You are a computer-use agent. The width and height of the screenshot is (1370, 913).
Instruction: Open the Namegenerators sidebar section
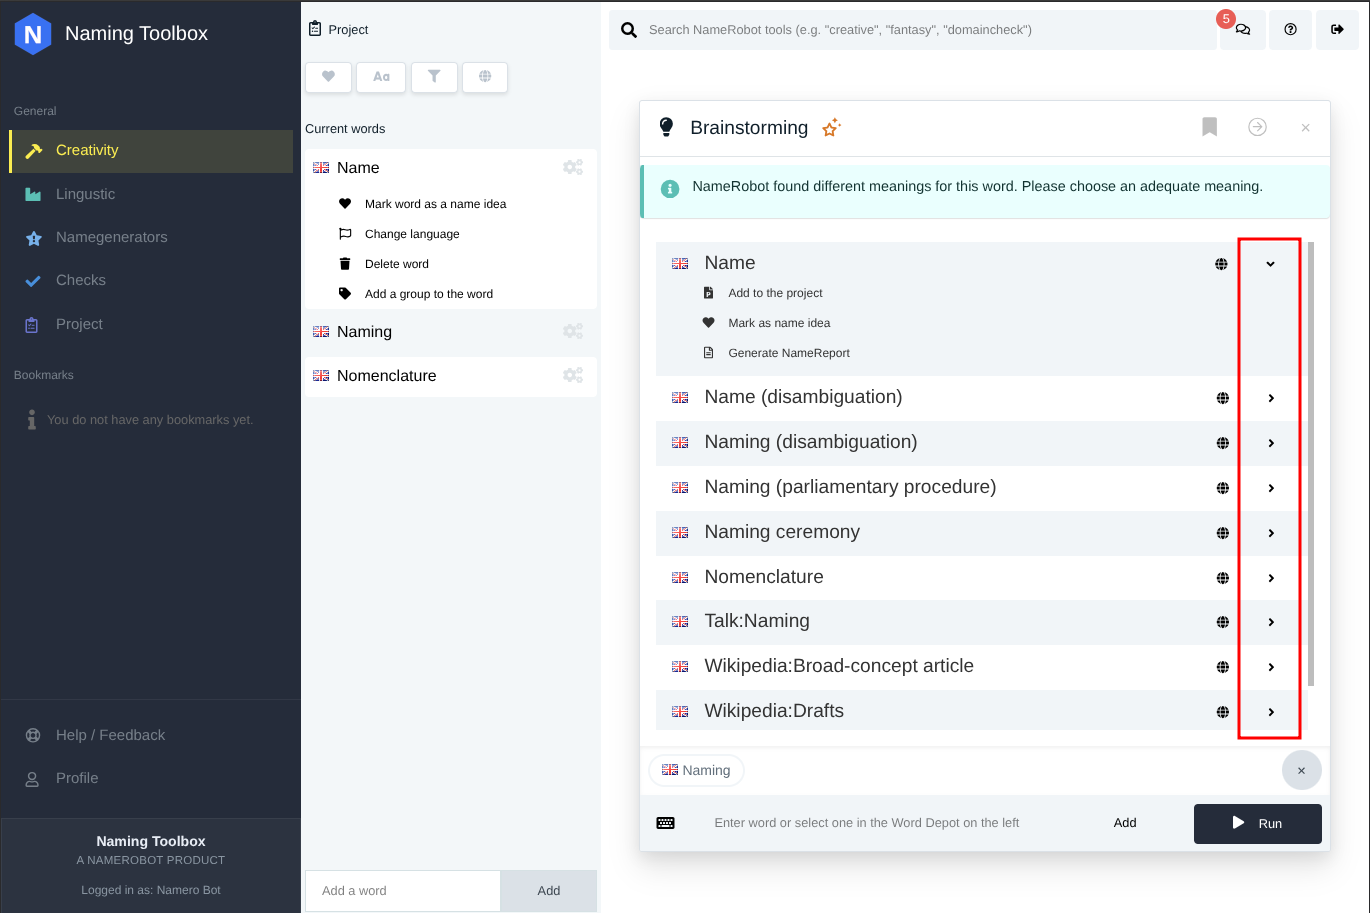click(111, 237)
